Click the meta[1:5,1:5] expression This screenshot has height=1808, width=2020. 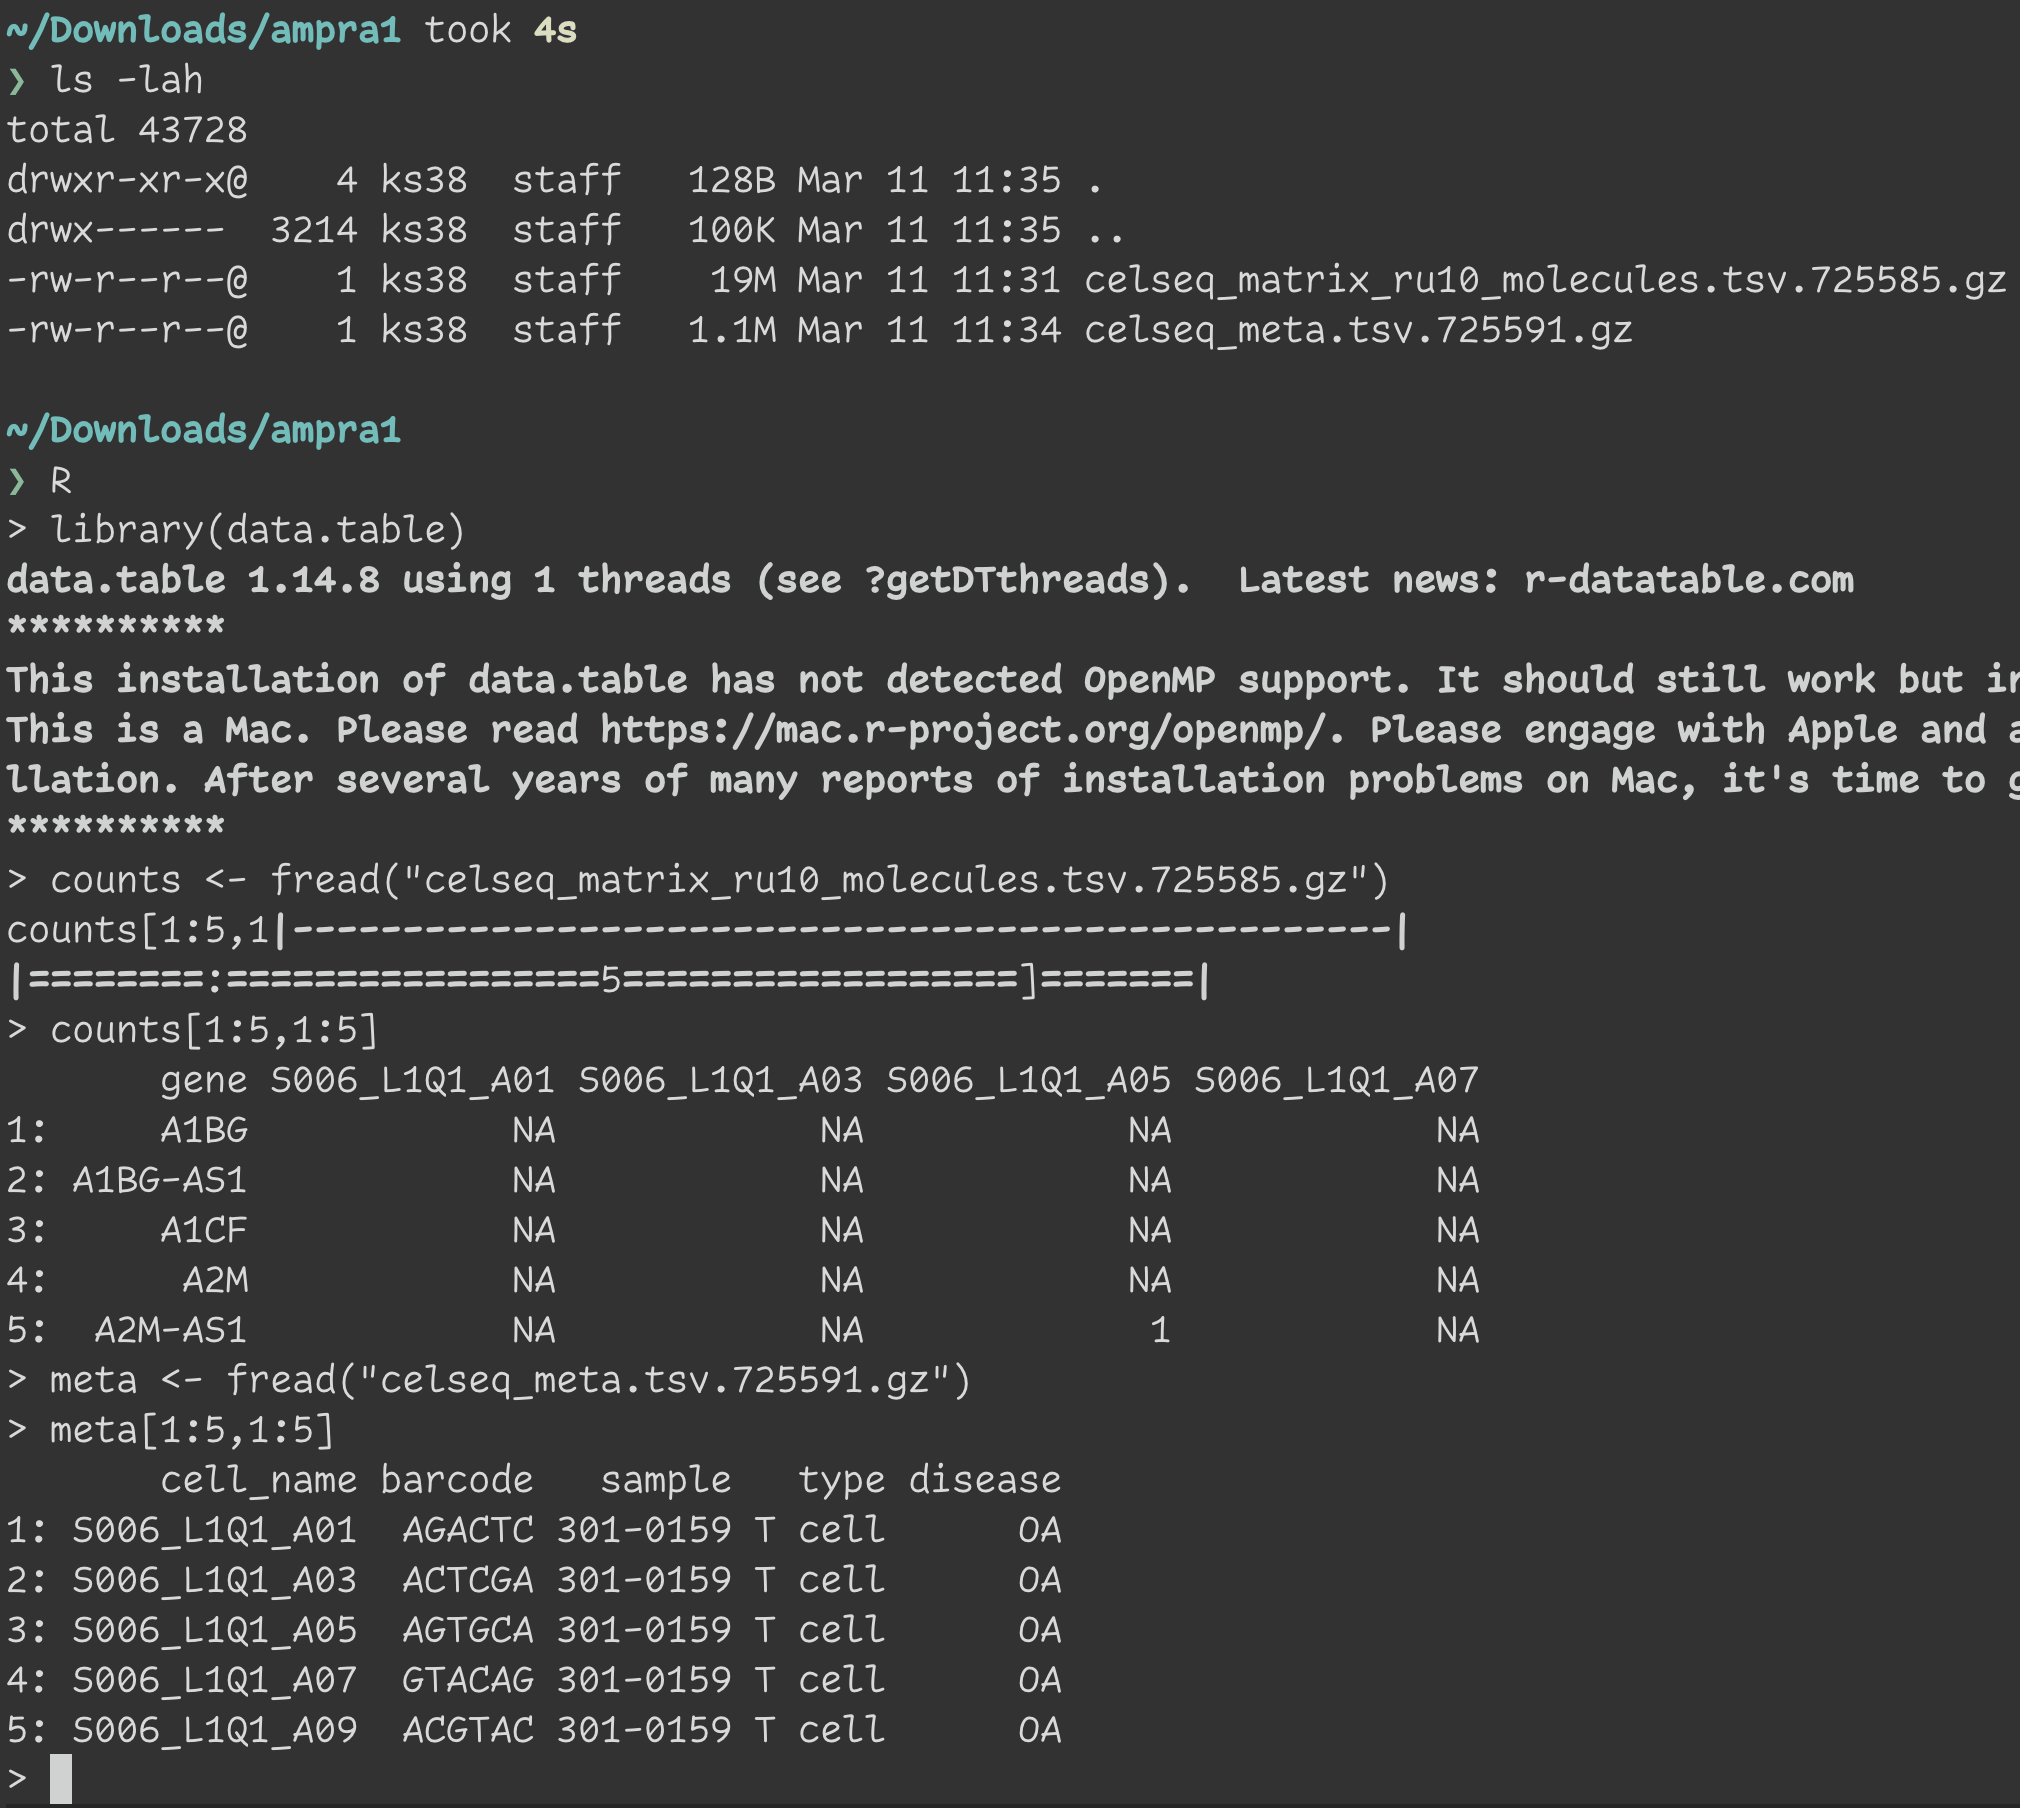[x=190, y=1430]
